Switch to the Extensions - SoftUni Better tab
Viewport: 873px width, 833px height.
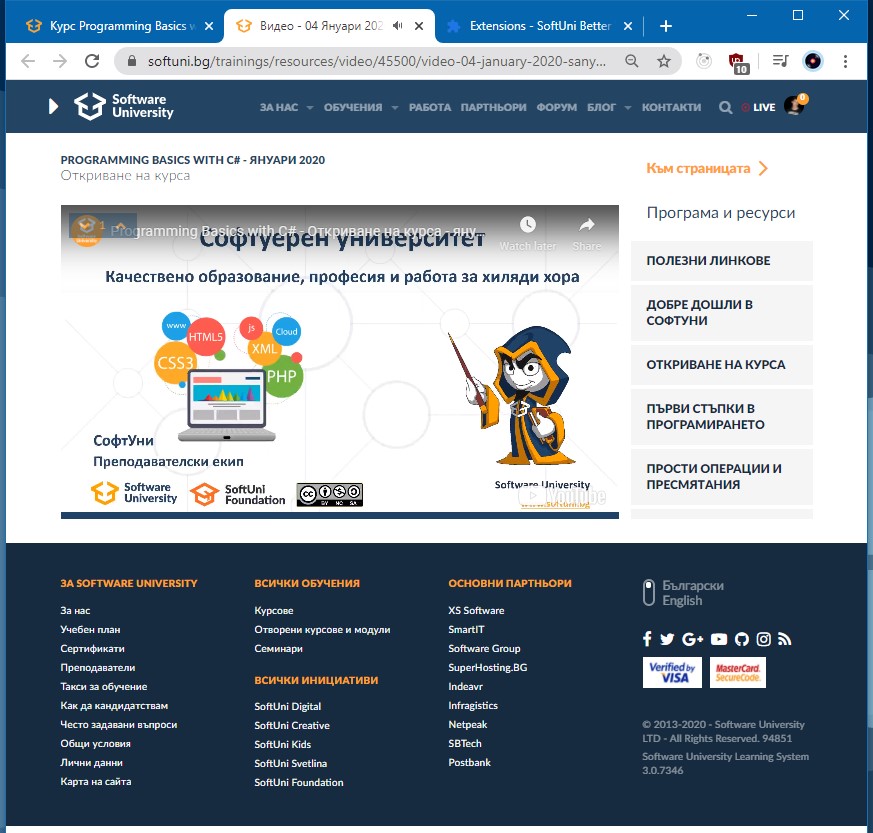click(540, 26)
